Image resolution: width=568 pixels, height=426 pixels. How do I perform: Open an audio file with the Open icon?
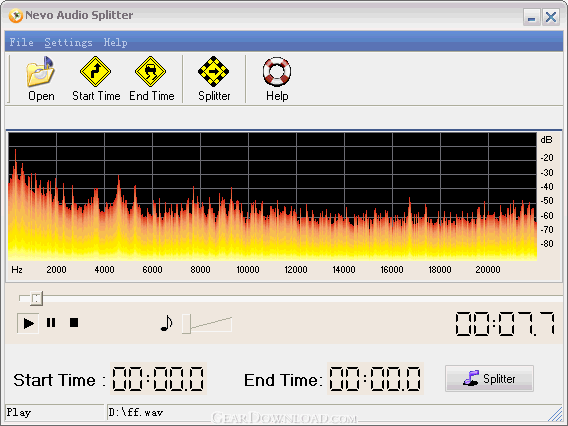(x=41, y=78)
